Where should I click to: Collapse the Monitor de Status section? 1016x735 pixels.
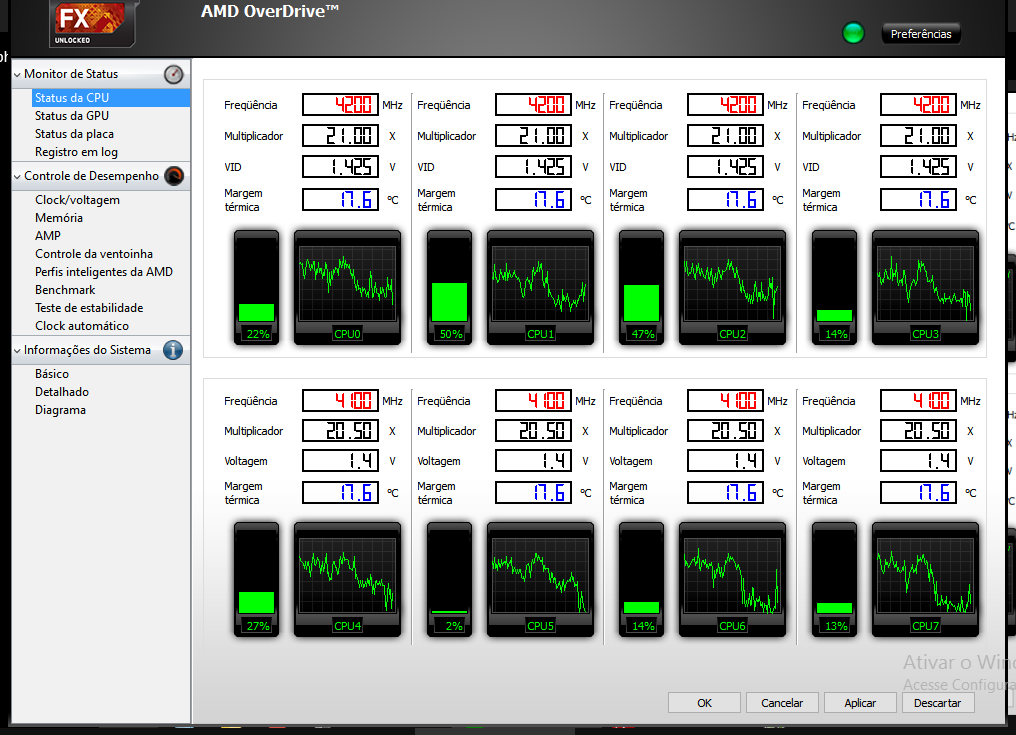click(17, 75)
